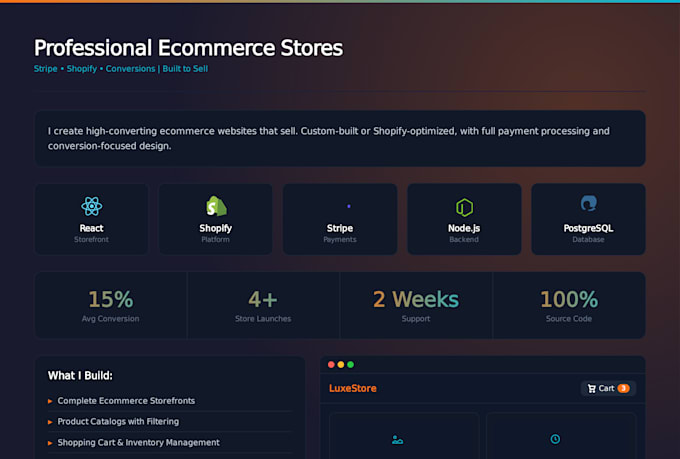Click the Complete Ecommerce Storefronts item
The height and width of the screenshot is (459, 680).
(x=126, y=401)
